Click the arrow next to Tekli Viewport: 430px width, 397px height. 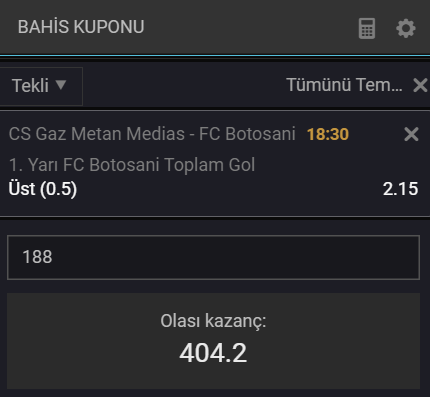coord(61,85)
